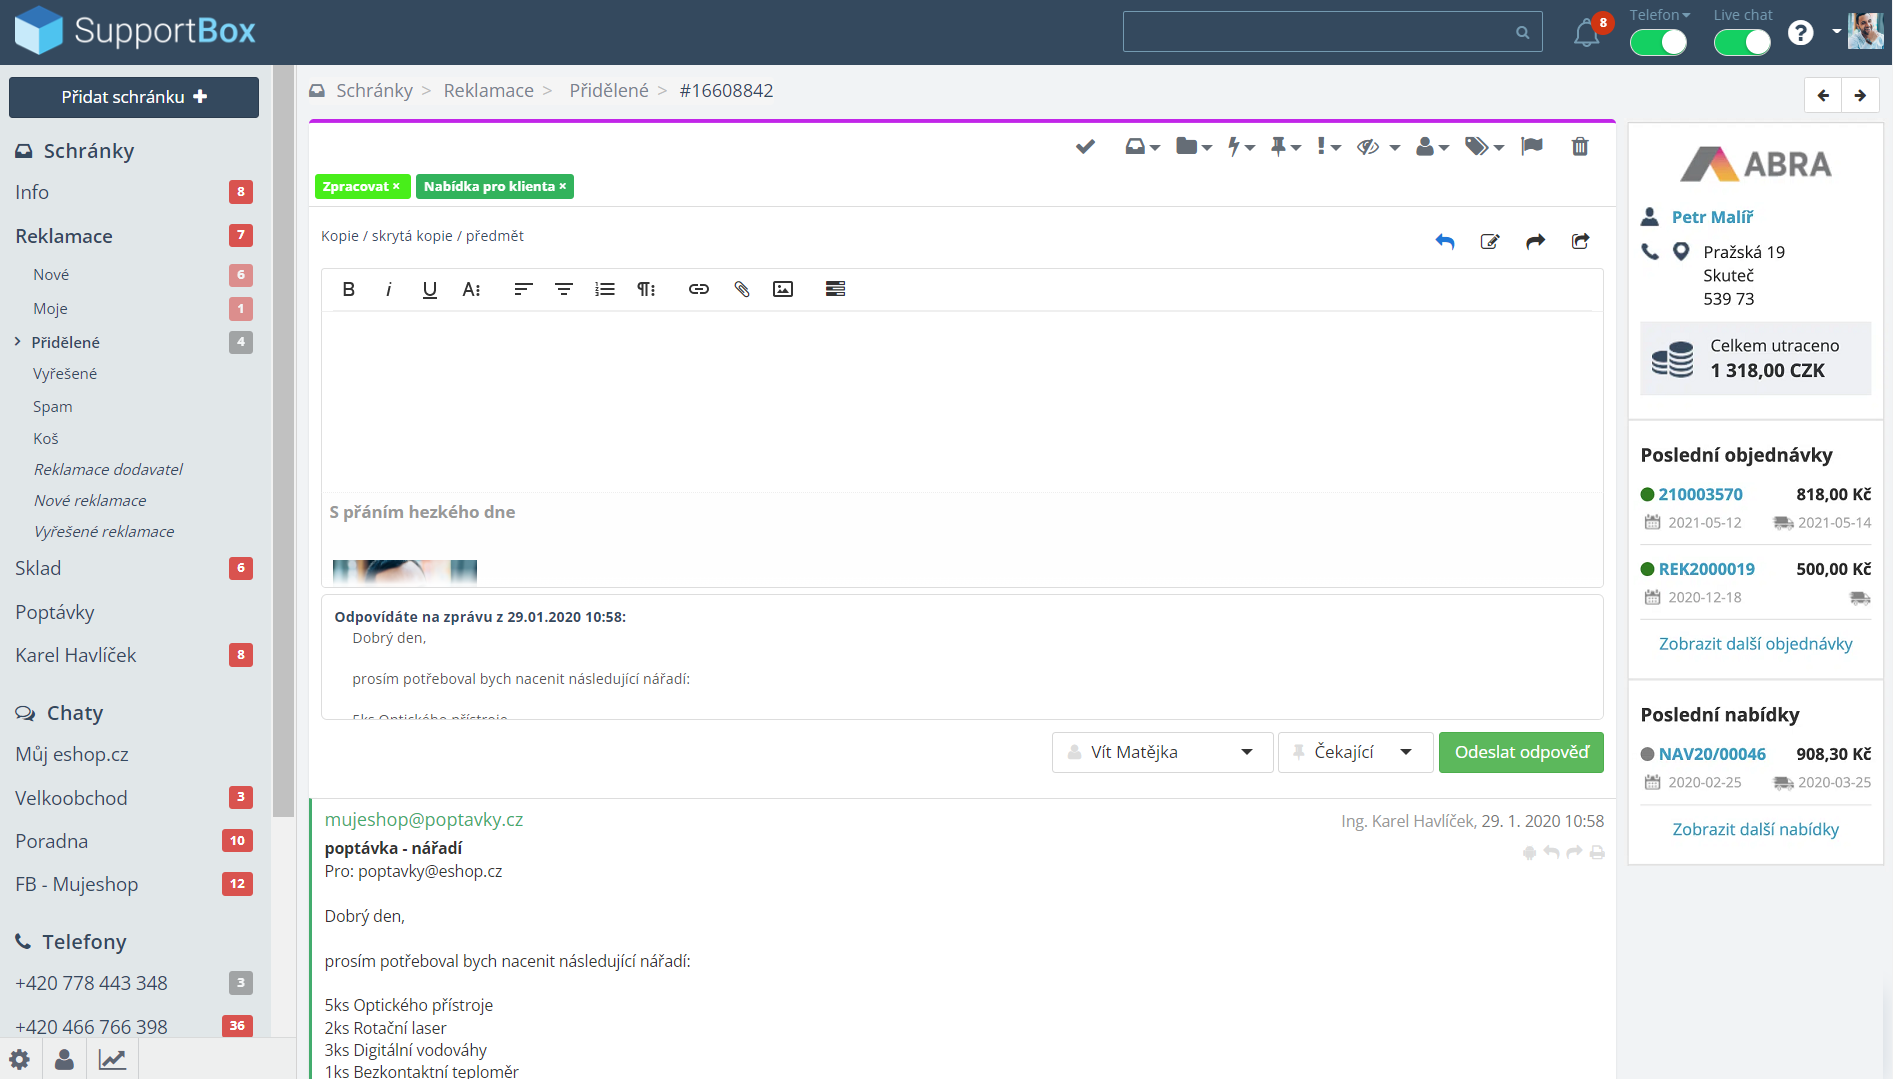Insert a hyperlink using the link icon

698,289
